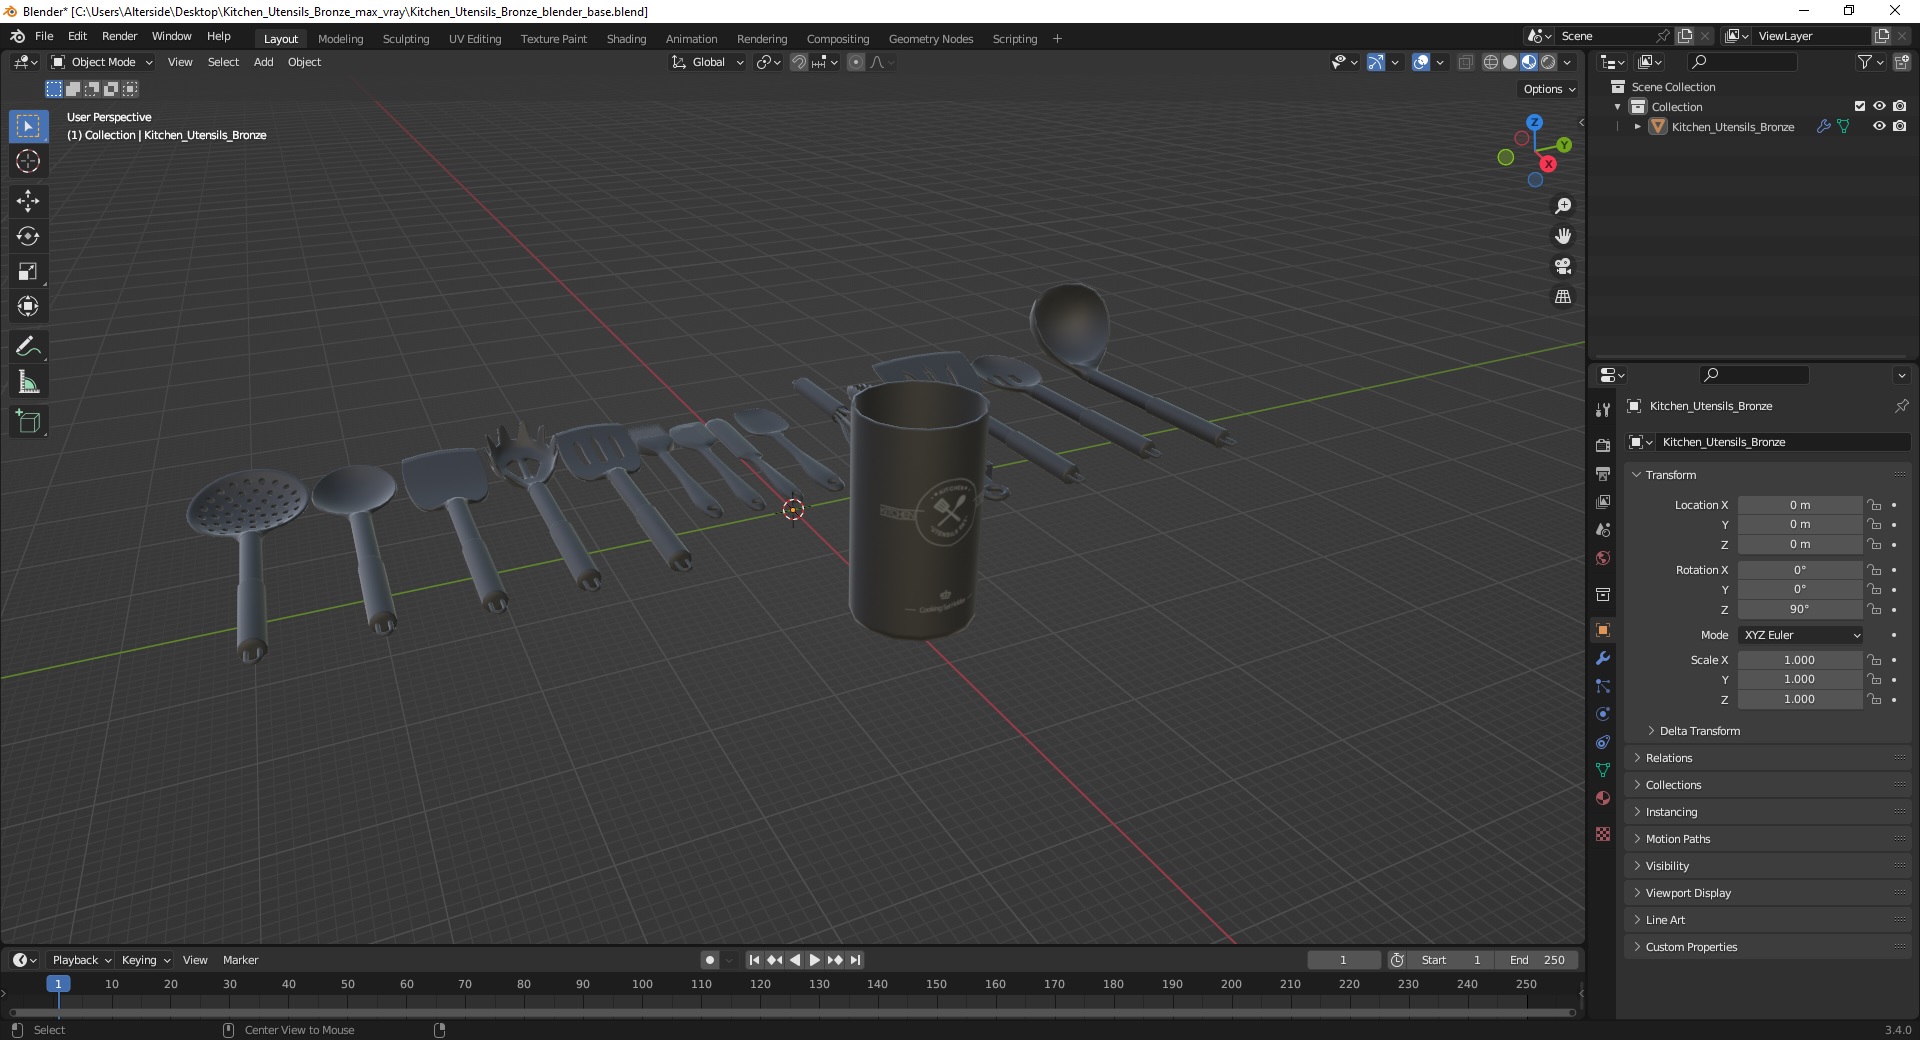
Task: Select the Add Cube tool
Action: click(x=28, y=422)
